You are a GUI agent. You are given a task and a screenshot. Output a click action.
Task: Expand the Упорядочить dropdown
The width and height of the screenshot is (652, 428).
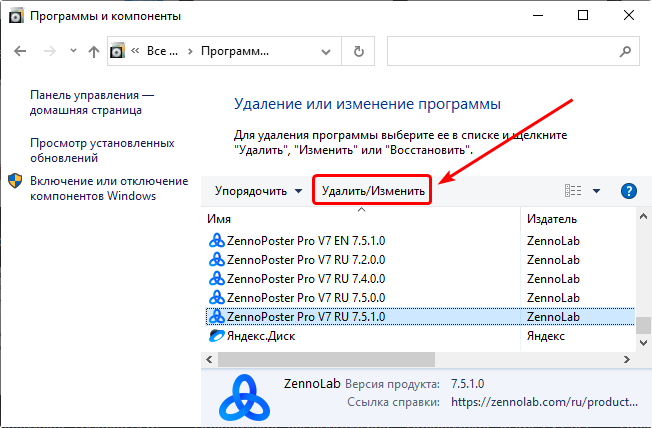point(259,191)
